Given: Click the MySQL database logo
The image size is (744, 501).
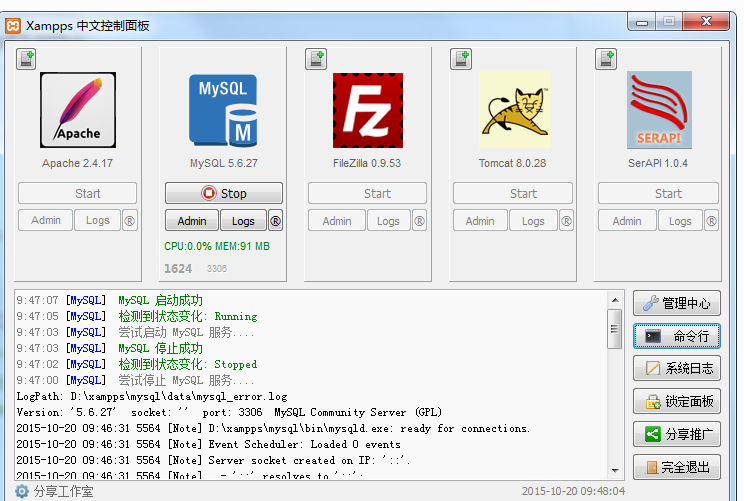Looking at the screenshot, I should point(223,110).
